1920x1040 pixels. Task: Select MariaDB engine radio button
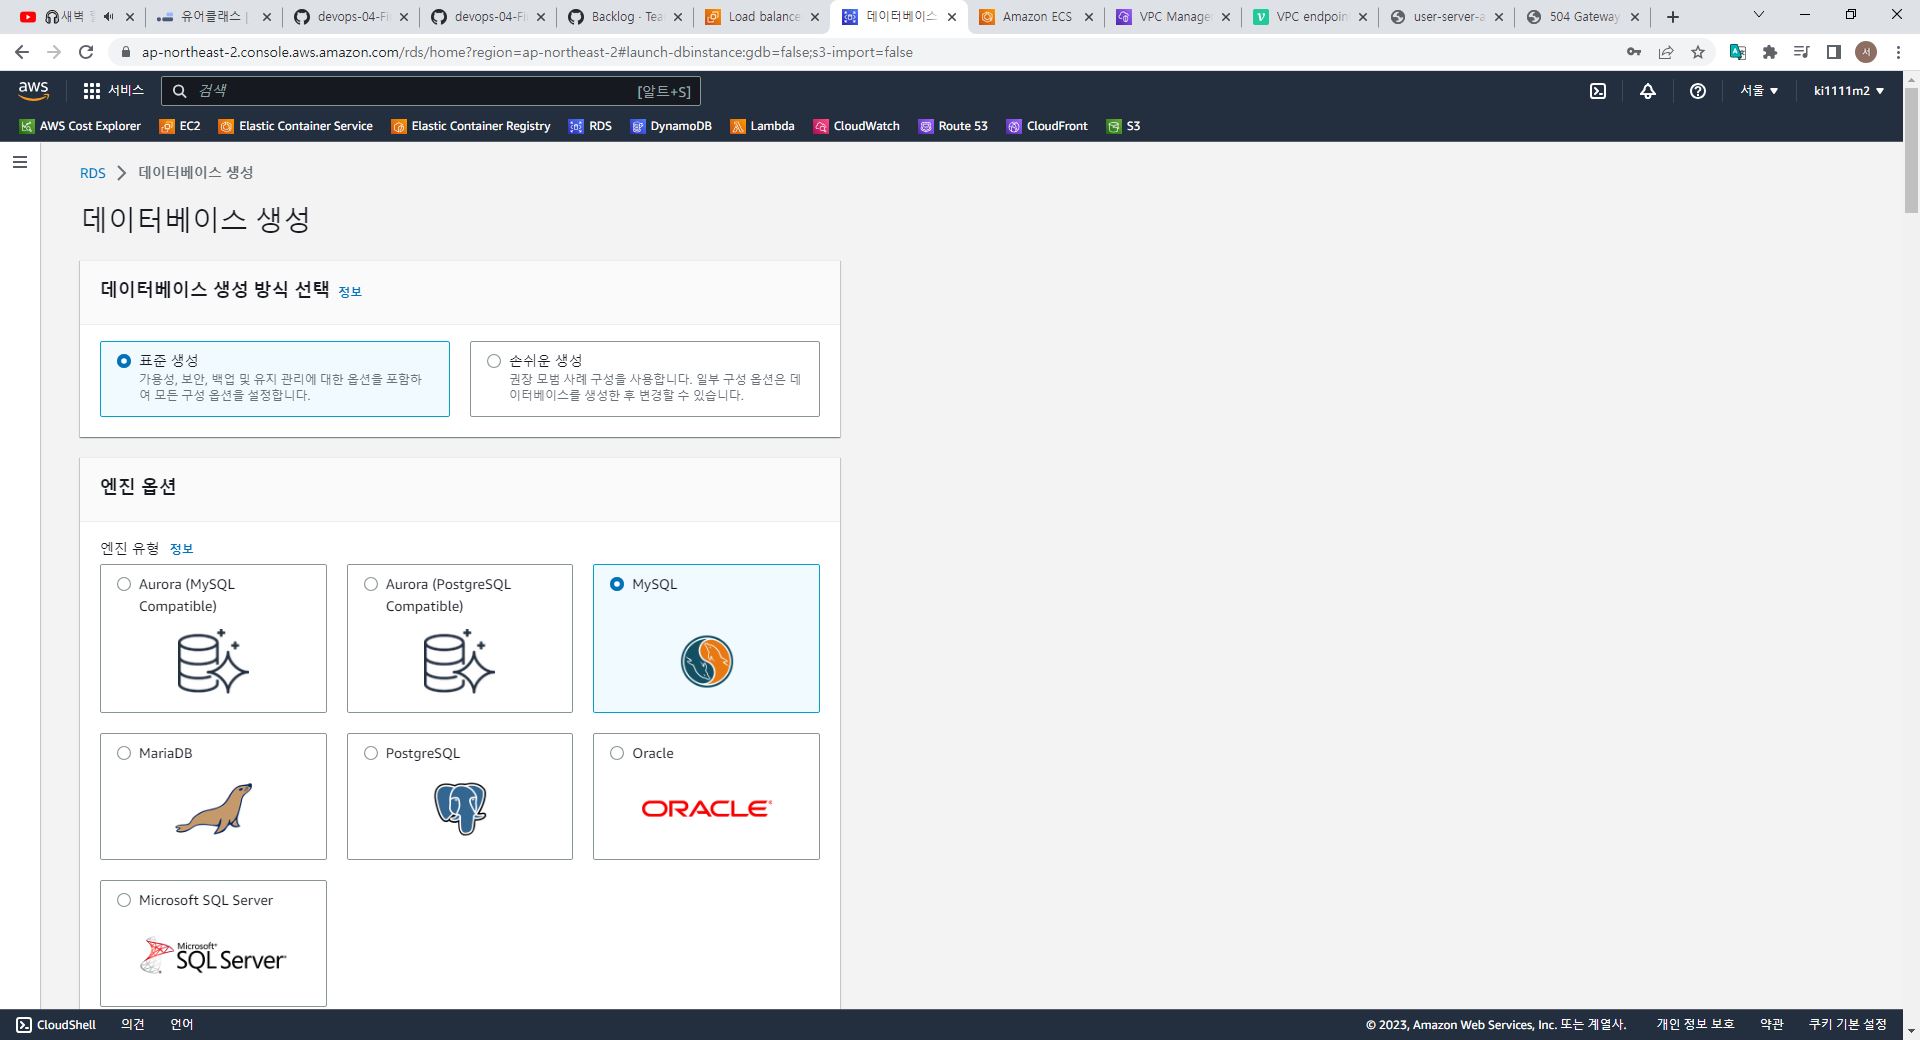(124, 753)
